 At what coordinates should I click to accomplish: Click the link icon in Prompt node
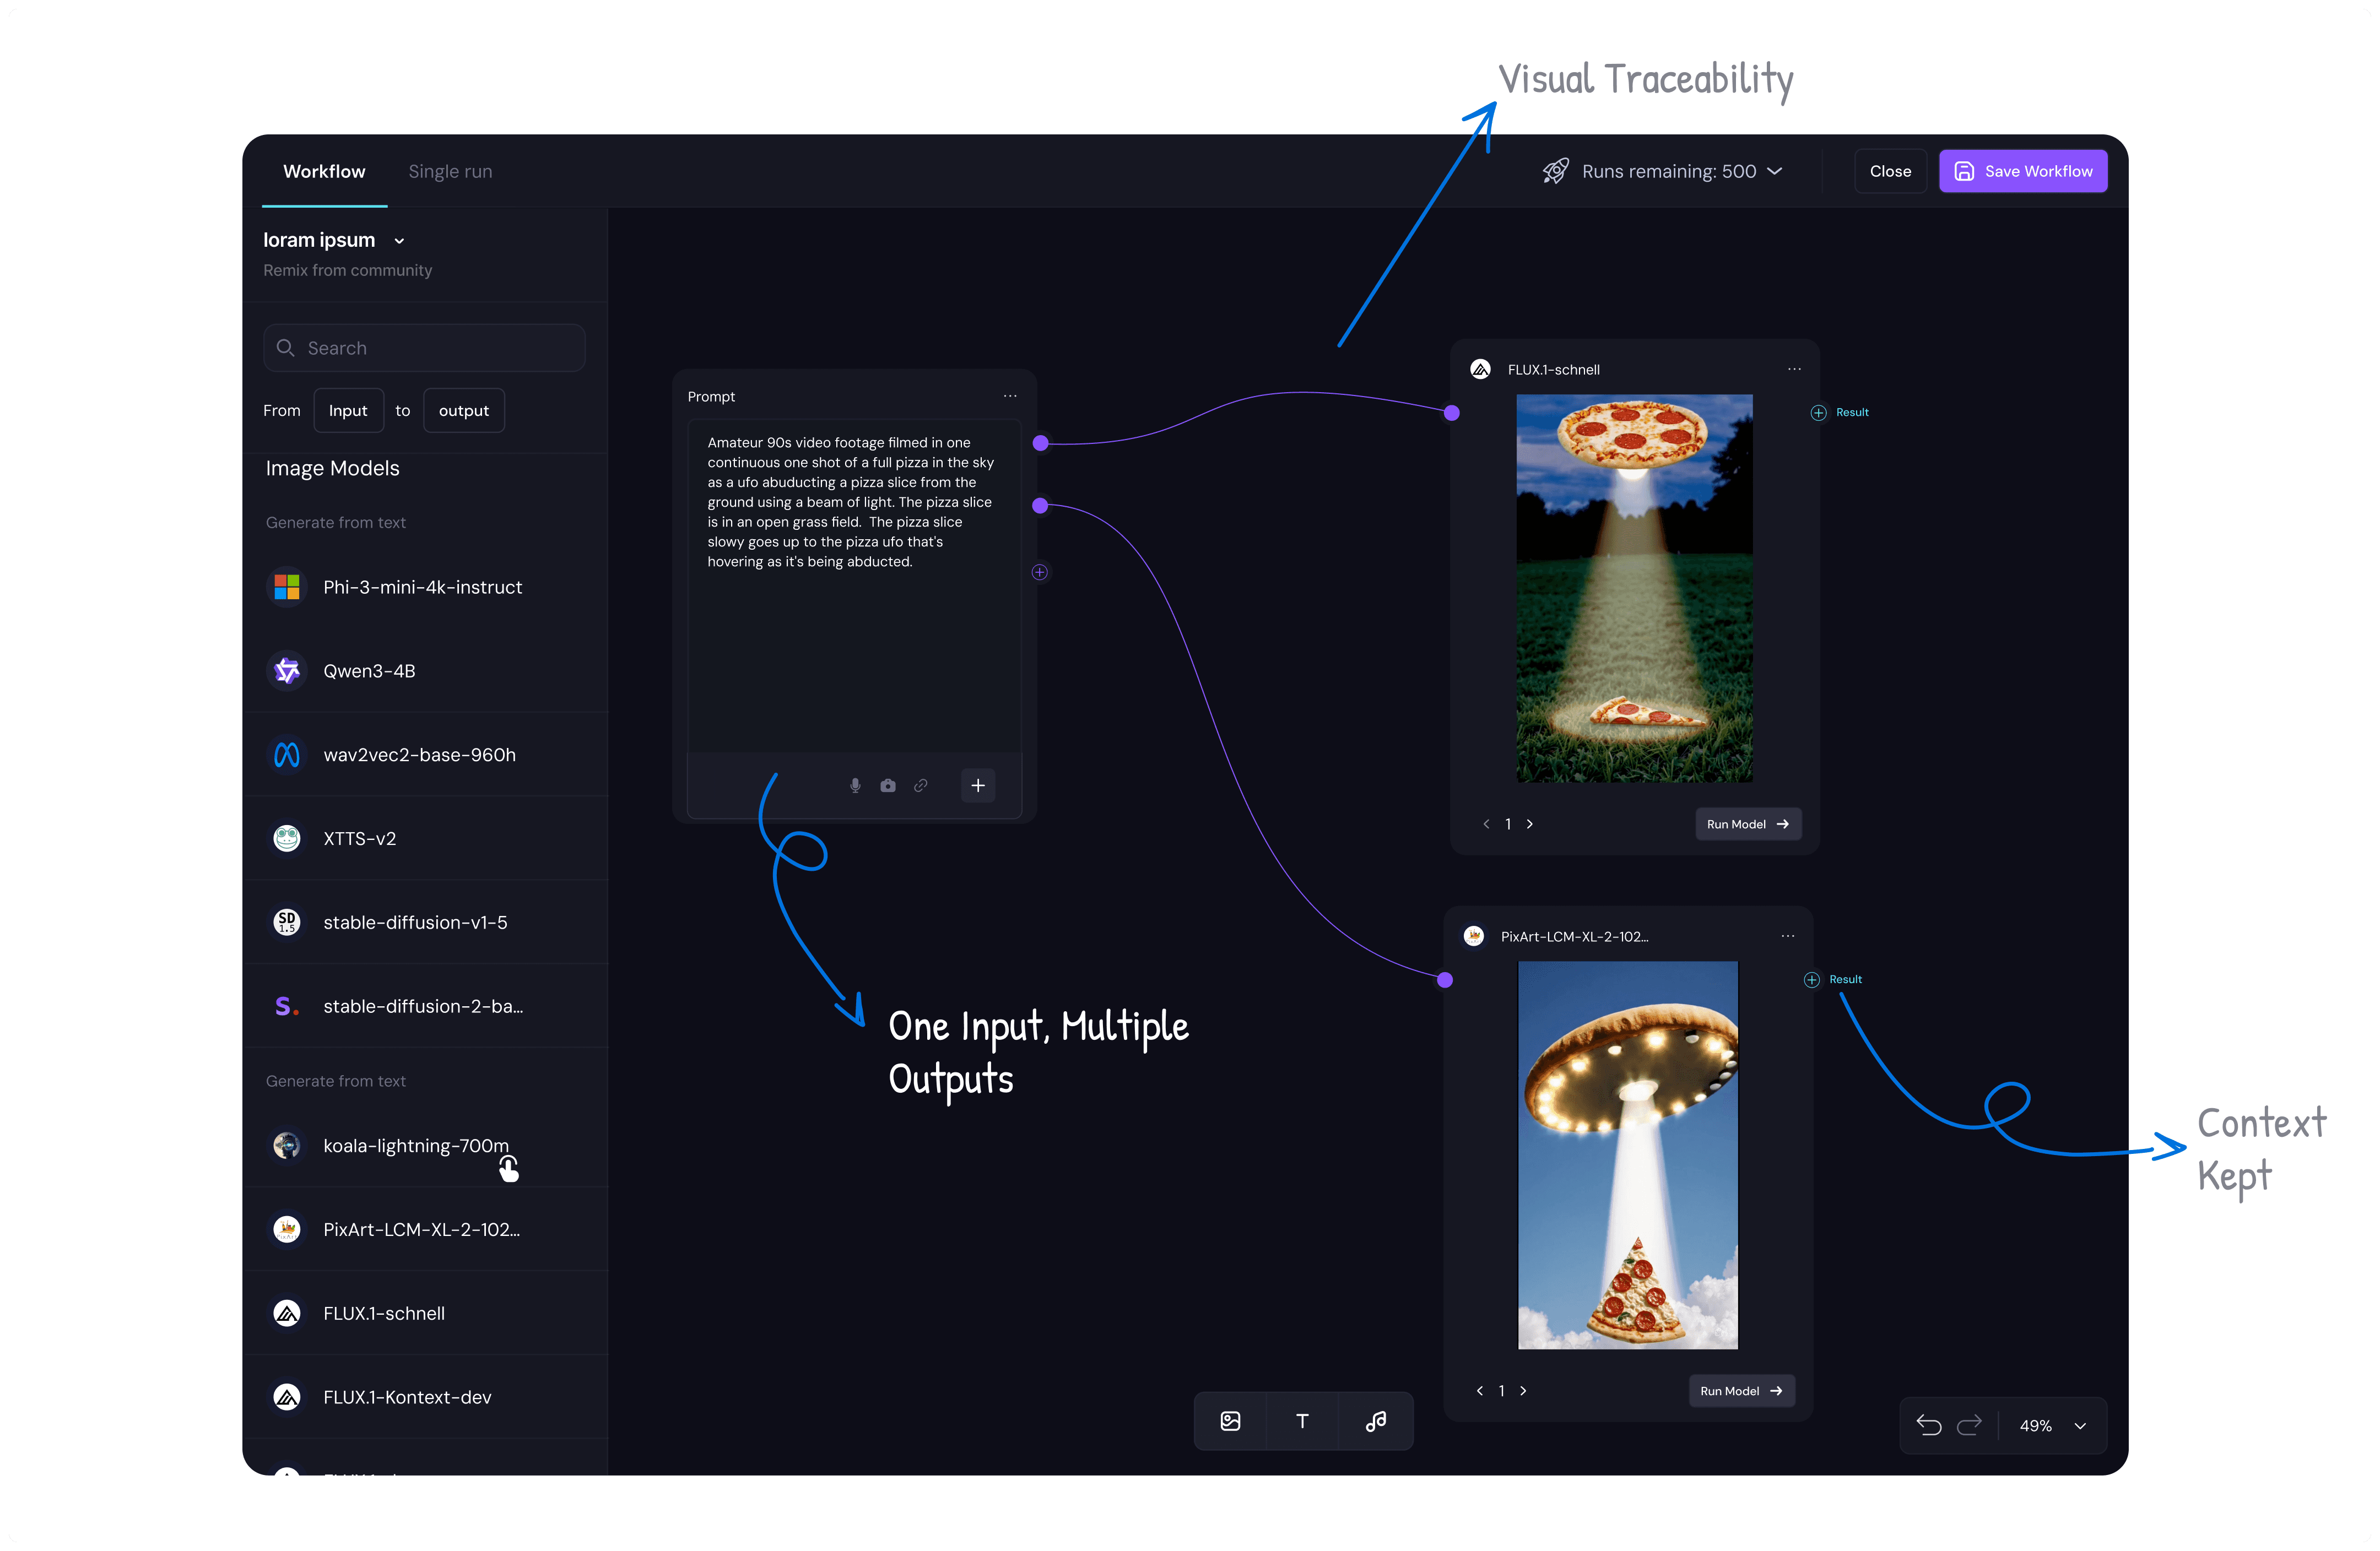(x=921, y=785)
